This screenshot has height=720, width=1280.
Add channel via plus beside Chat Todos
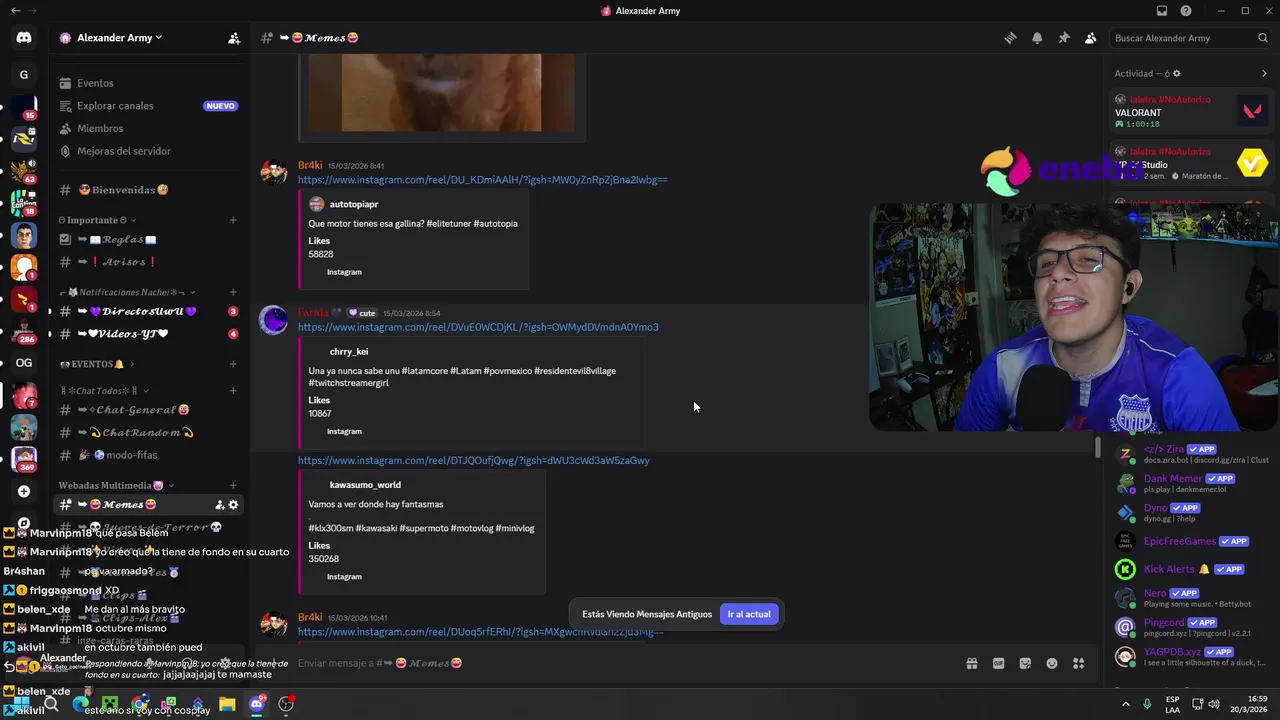pos(233,391)
